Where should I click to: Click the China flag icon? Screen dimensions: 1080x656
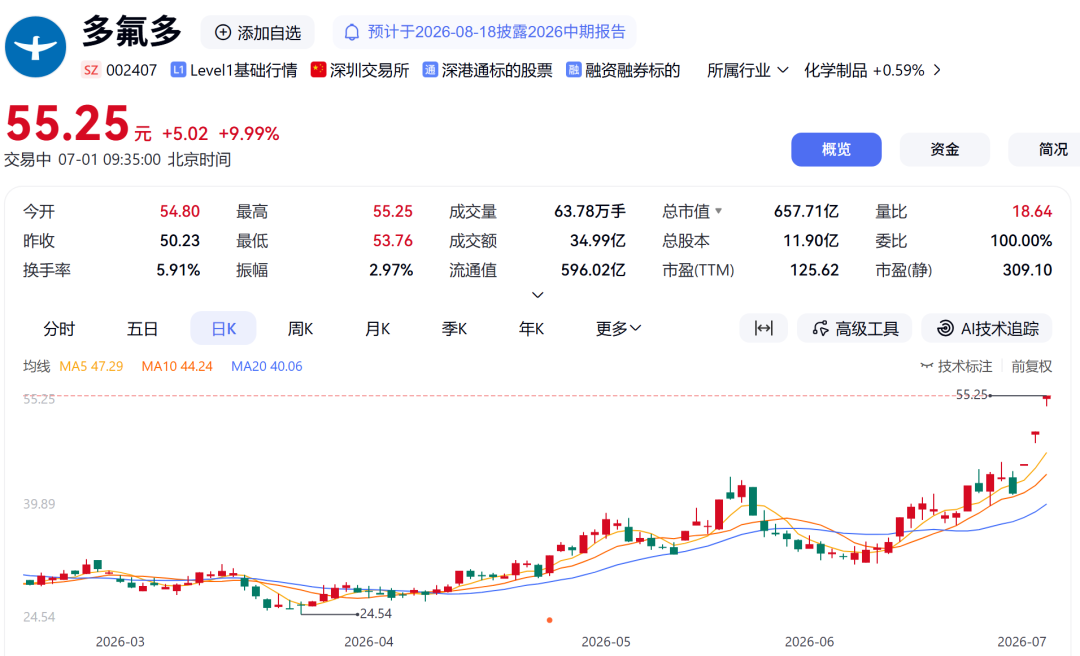[318, 70]
